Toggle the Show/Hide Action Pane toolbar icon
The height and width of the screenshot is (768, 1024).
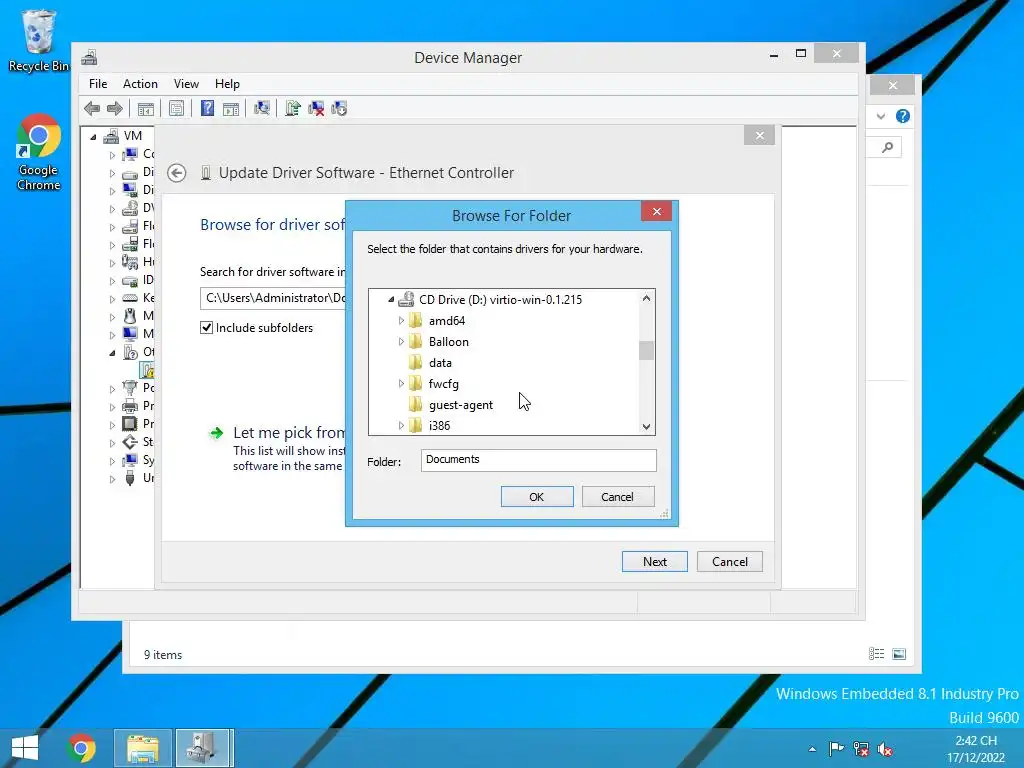[x=231, y=108]
